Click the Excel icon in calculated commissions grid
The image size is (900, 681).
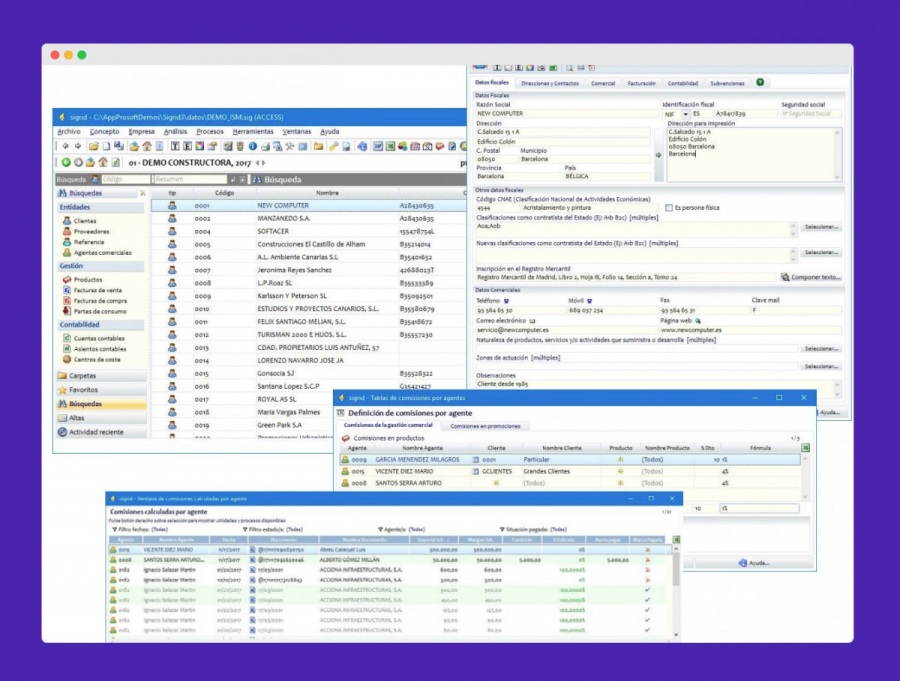[676, 540]
